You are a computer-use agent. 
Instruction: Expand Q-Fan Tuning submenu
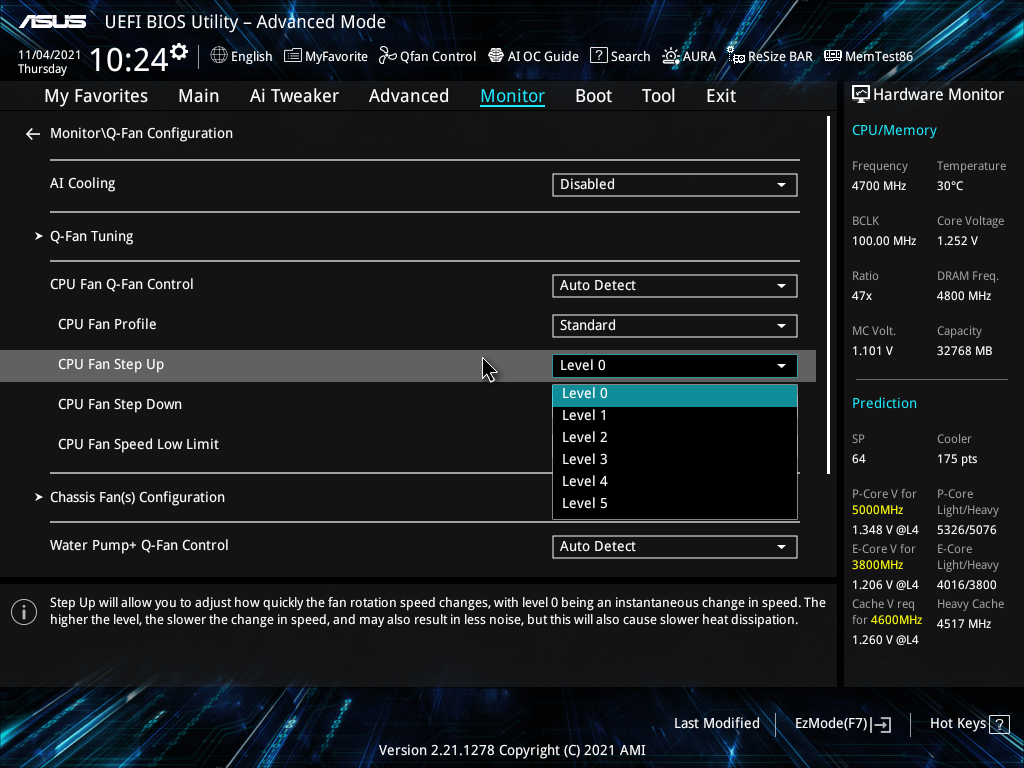(x=91, y=236)
